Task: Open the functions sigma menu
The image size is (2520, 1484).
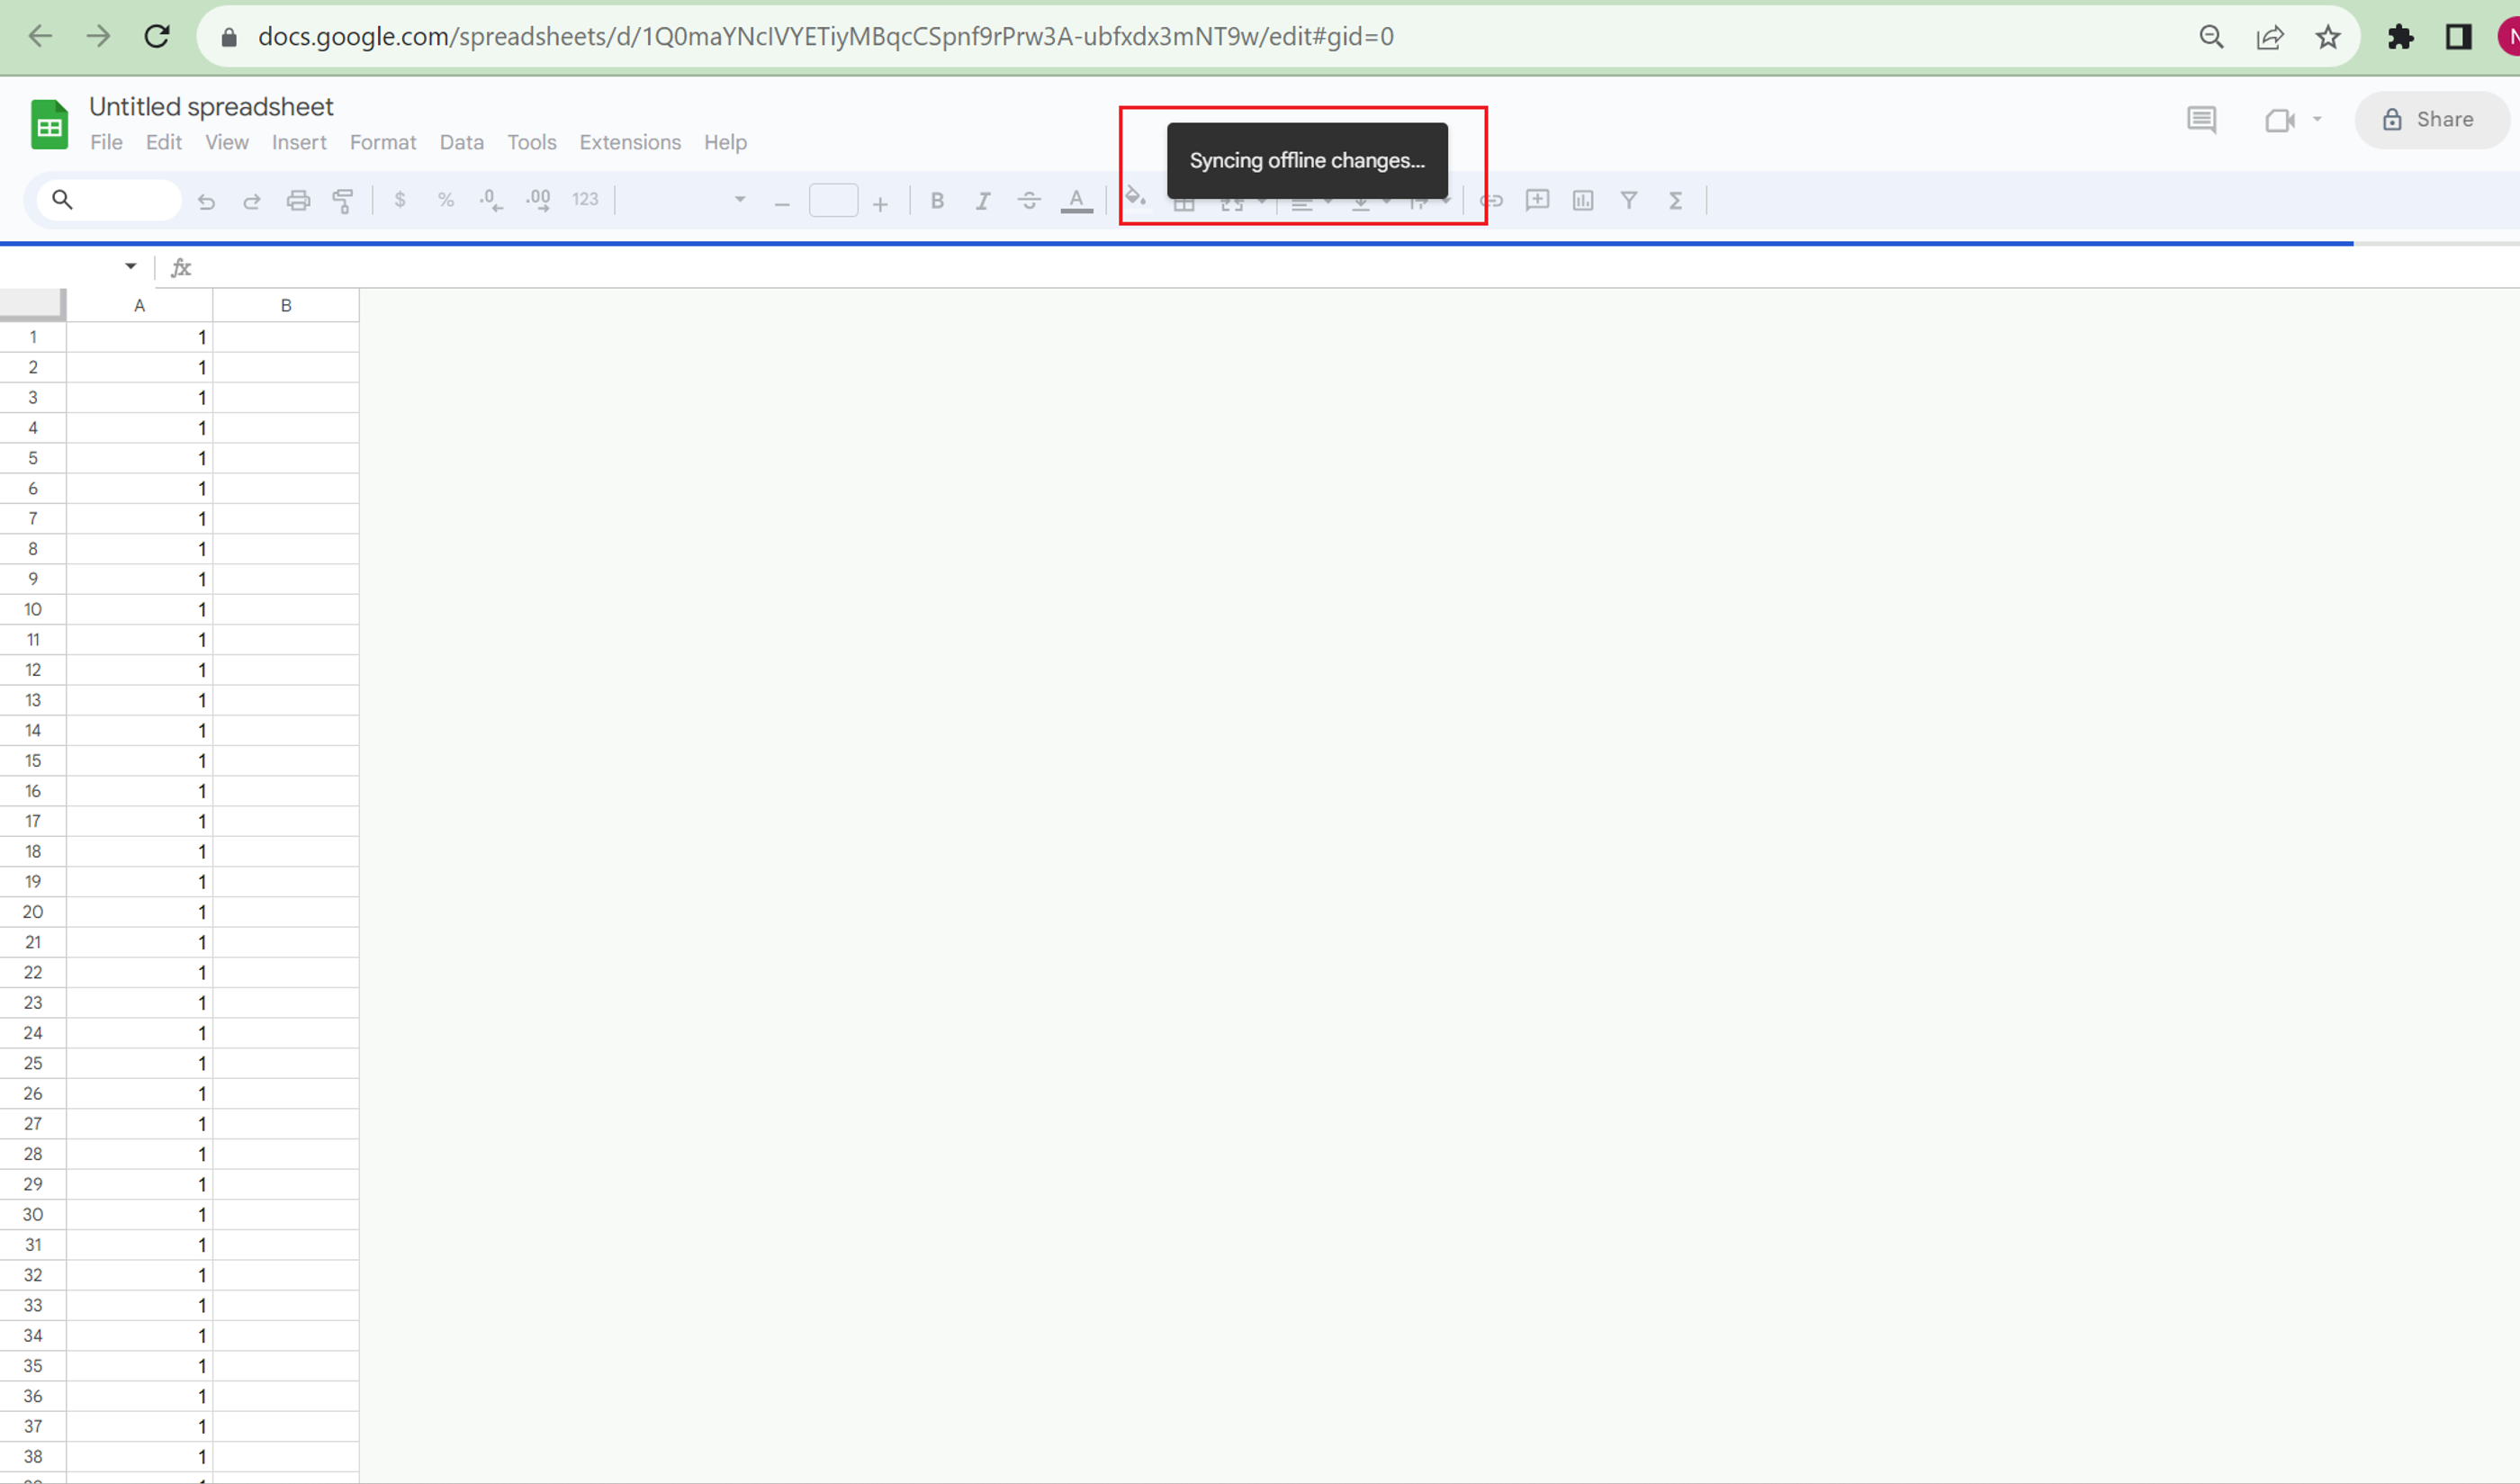Action: click(x=1676, y=201)
